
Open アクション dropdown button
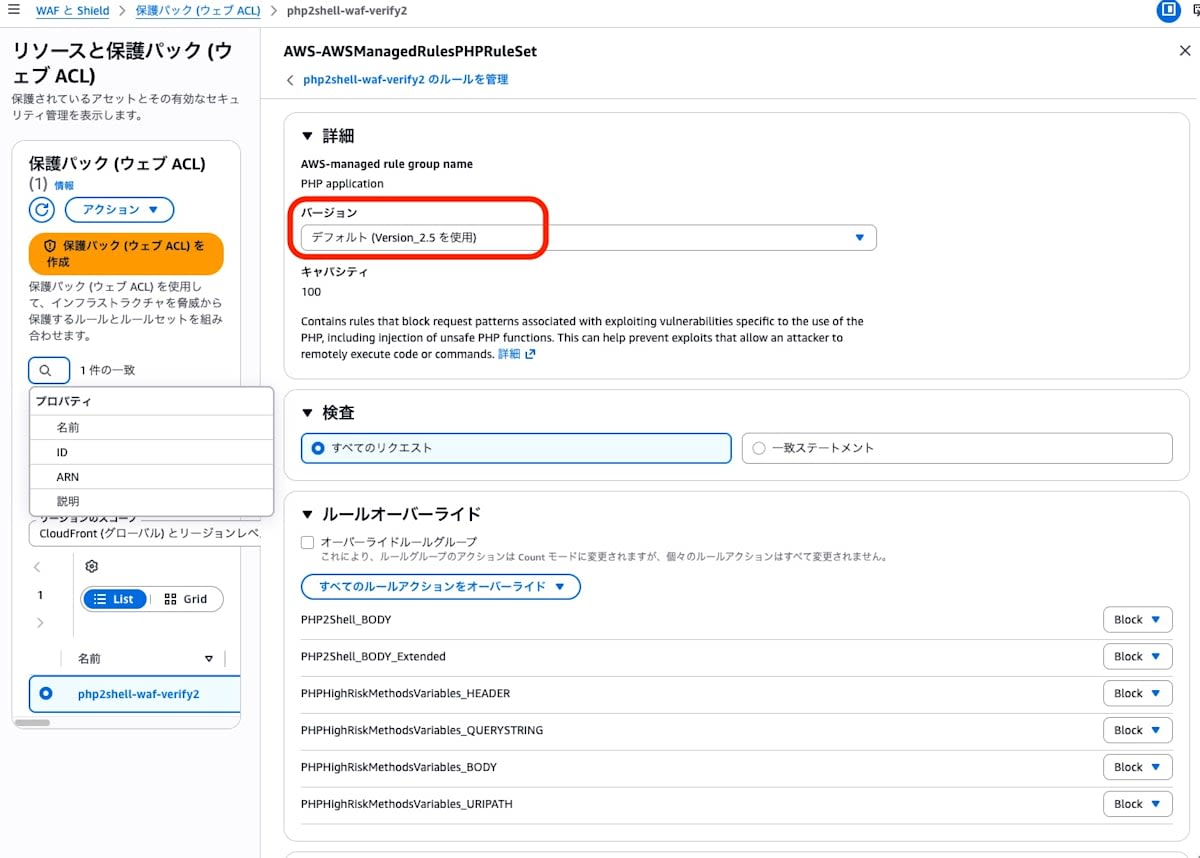120,210
